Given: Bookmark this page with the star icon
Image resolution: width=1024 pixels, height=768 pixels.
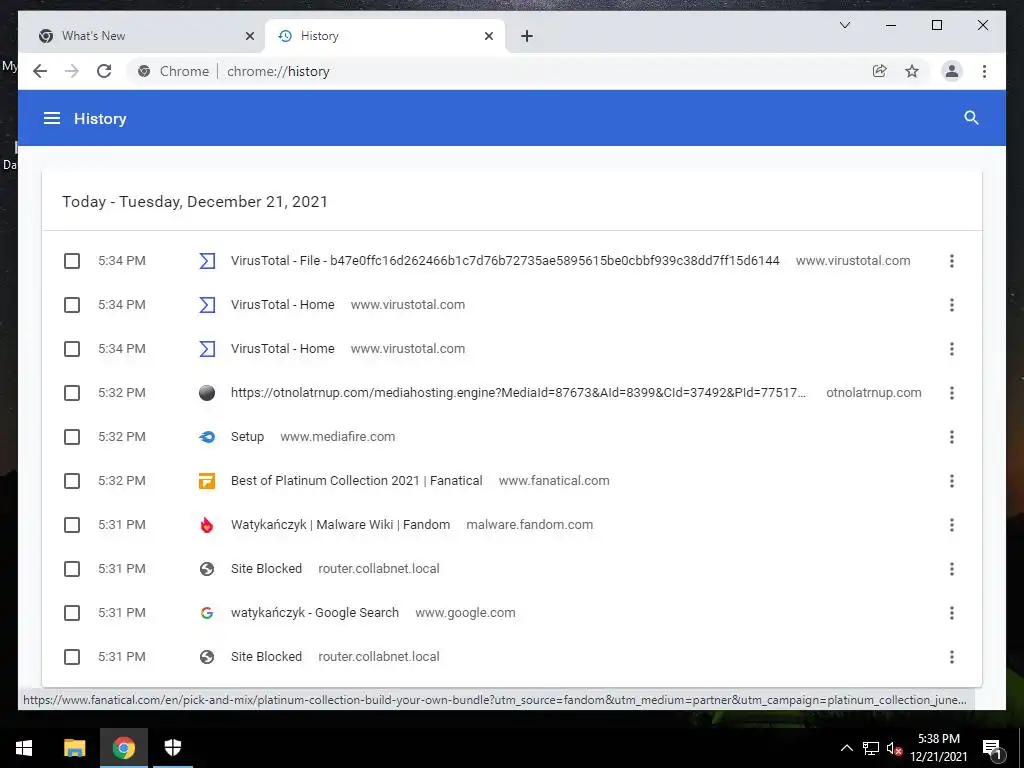Looking at the screenshot, I should click(x=912, y=71).
